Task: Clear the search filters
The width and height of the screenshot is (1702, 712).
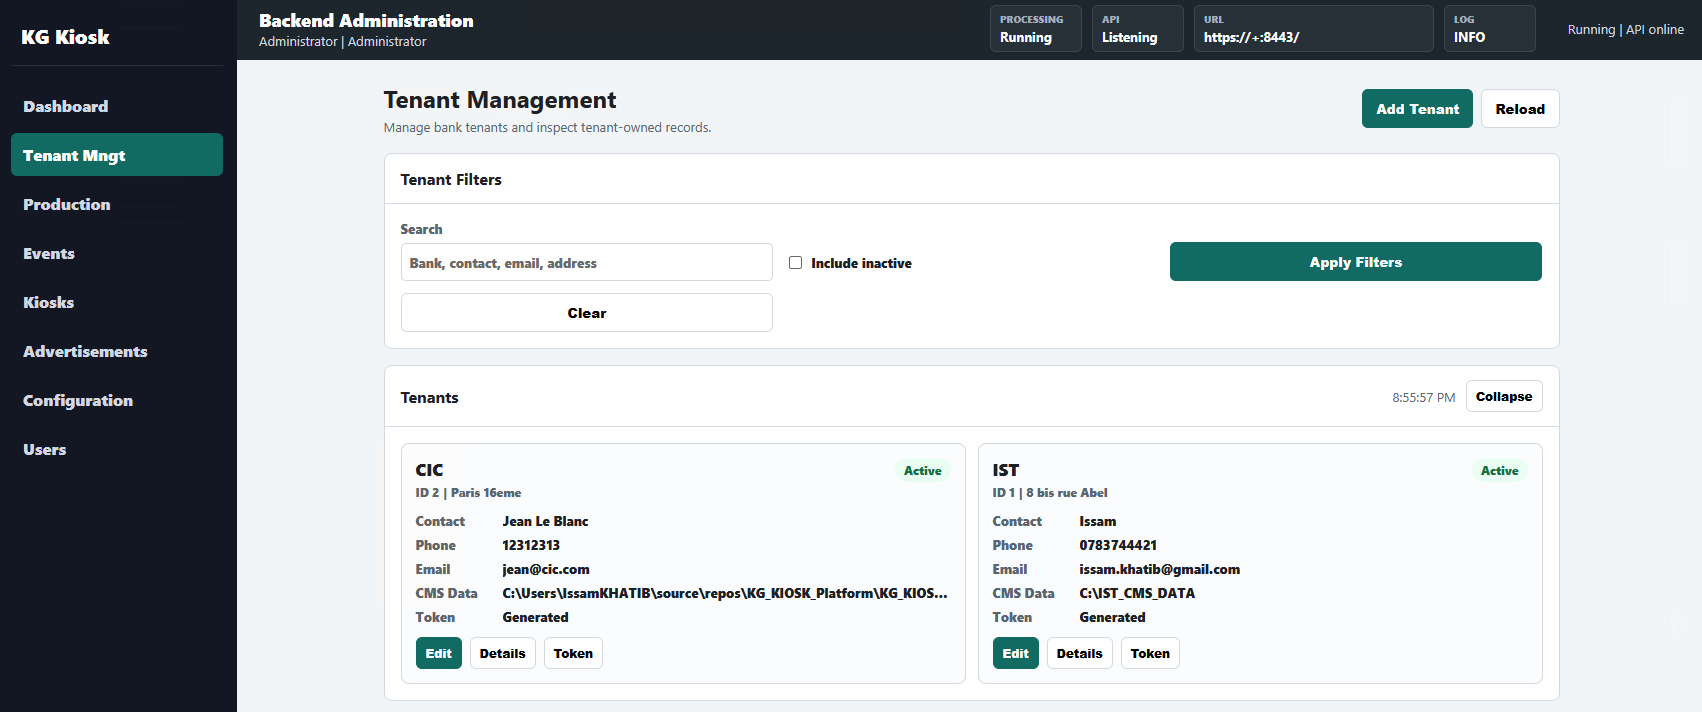Action: tap(586, 313)
